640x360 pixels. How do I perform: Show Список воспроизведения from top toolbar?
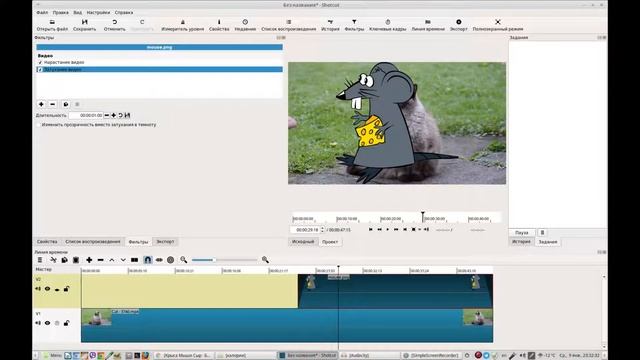click(x=289, y=25)
